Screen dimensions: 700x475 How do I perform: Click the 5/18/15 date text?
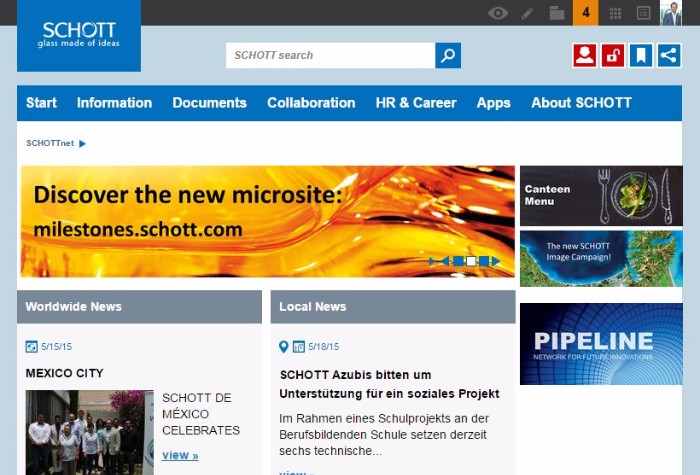coord(324,346)
